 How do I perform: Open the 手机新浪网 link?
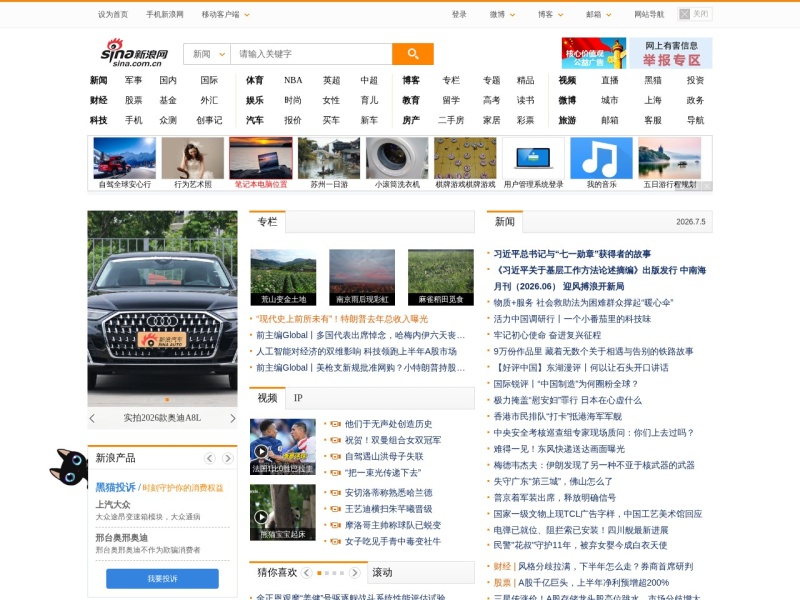tap(165, 15)
